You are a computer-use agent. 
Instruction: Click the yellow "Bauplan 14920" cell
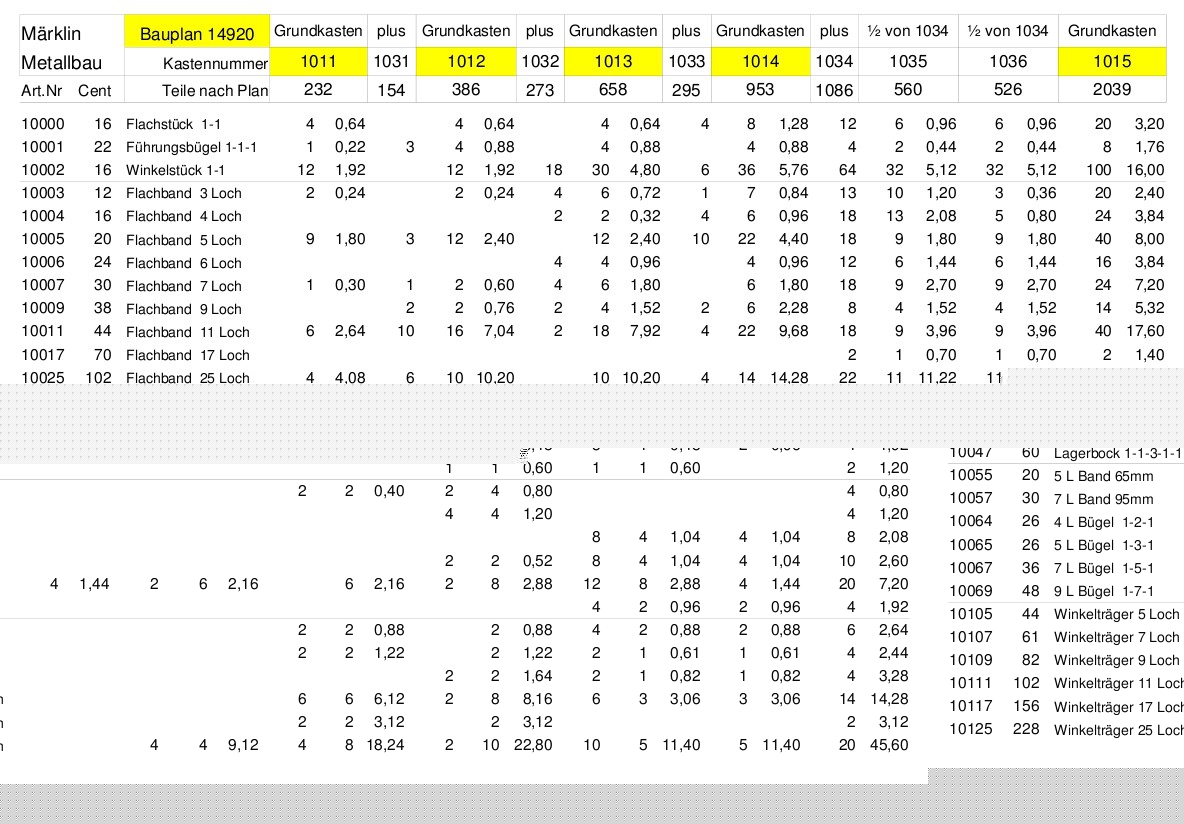197,33
